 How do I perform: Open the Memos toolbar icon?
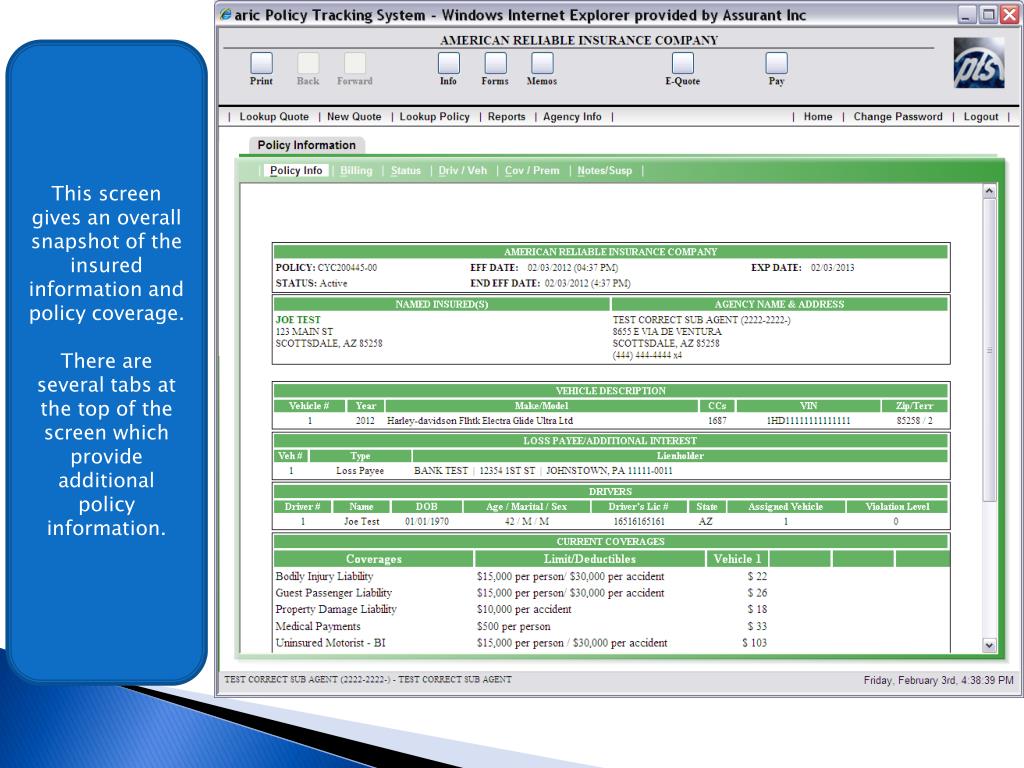pos(542,63)
